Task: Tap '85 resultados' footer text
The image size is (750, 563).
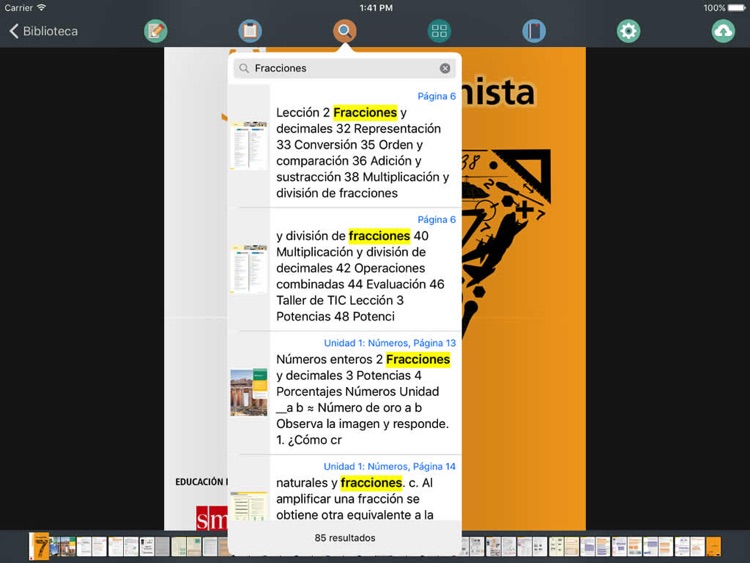Action: 345,538
